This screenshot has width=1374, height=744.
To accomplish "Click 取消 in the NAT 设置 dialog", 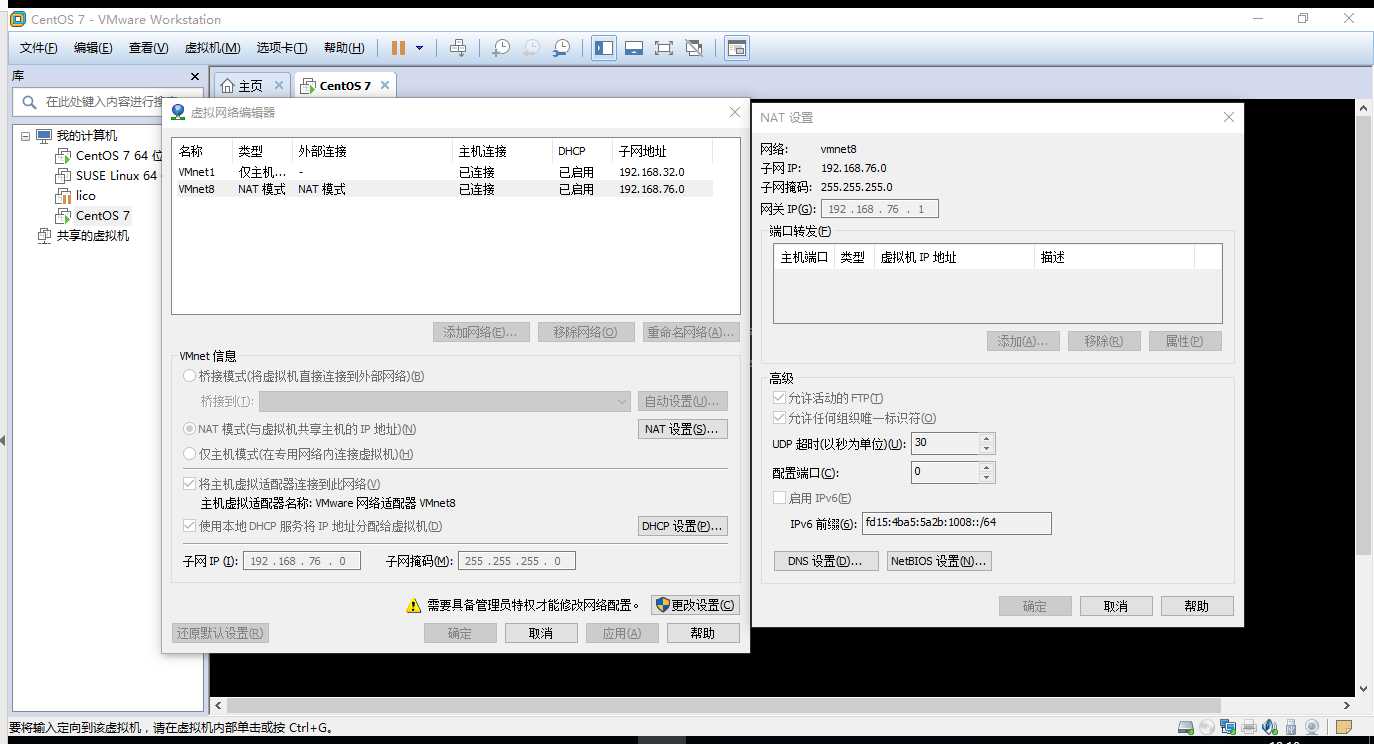I will [1115, 606].
